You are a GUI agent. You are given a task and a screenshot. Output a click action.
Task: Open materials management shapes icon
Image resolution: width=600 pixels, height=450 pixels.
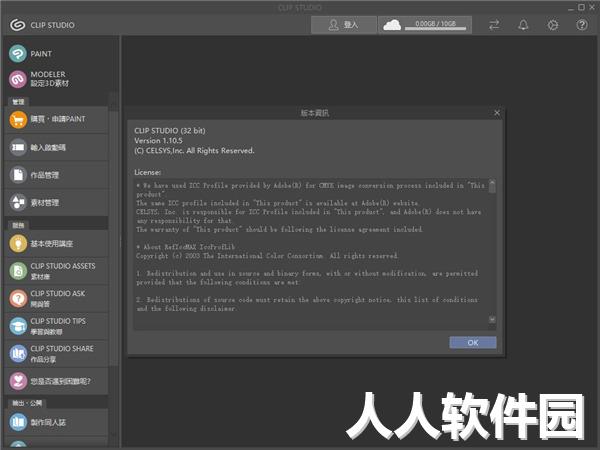[x=57, y=202]
